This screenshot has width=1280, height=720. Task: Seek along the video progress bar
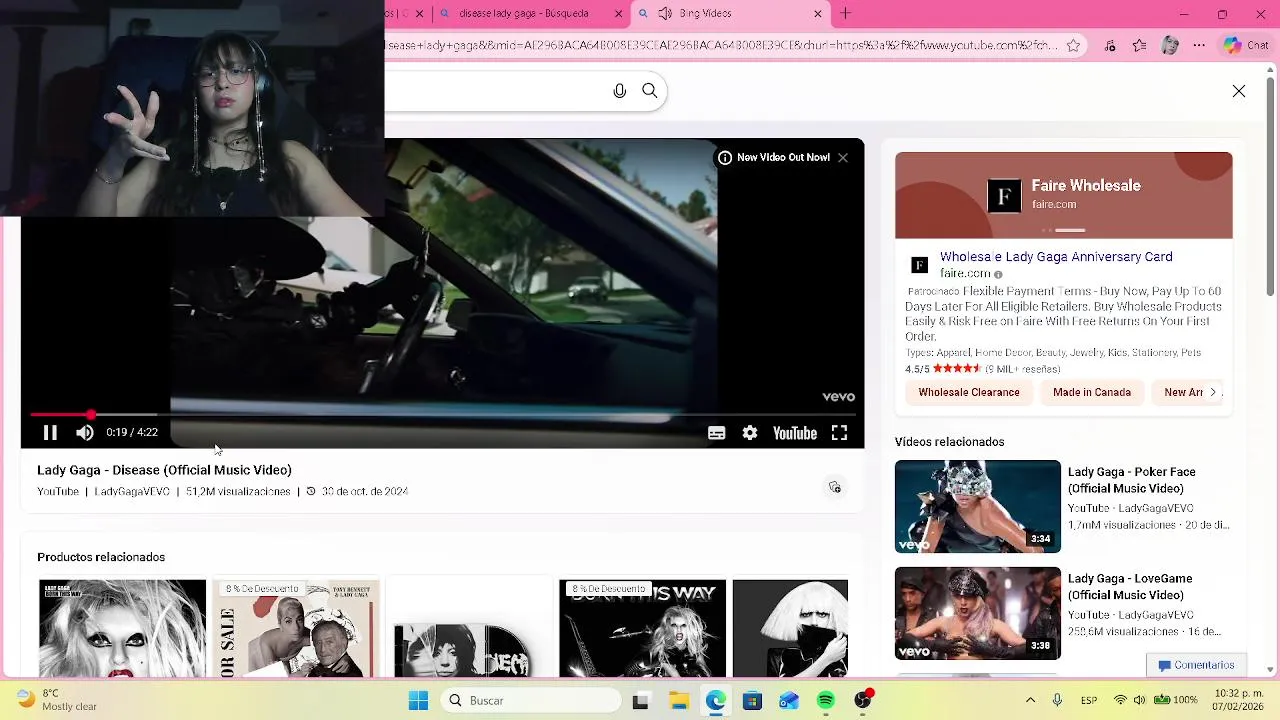point(442,414)
